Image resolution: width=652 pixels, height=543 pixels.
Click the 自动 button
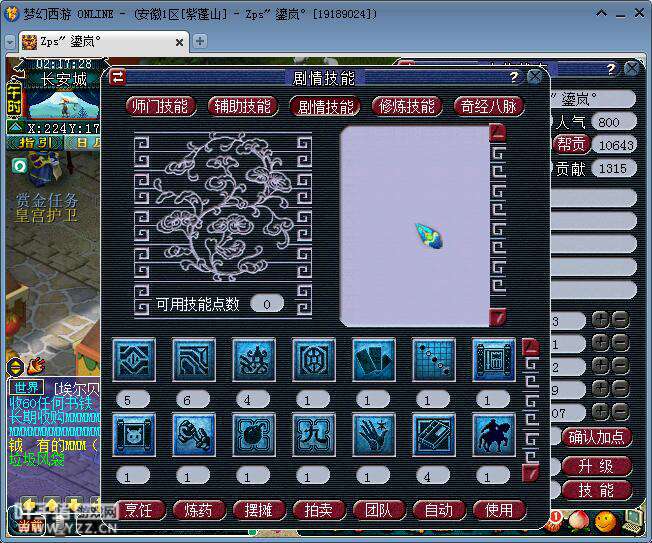[439, 510]
